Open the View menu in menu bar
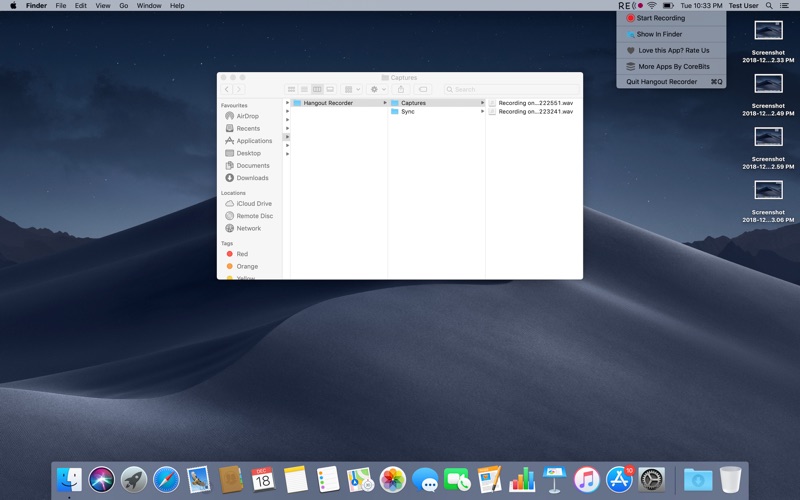 click(x=103, y=6)
